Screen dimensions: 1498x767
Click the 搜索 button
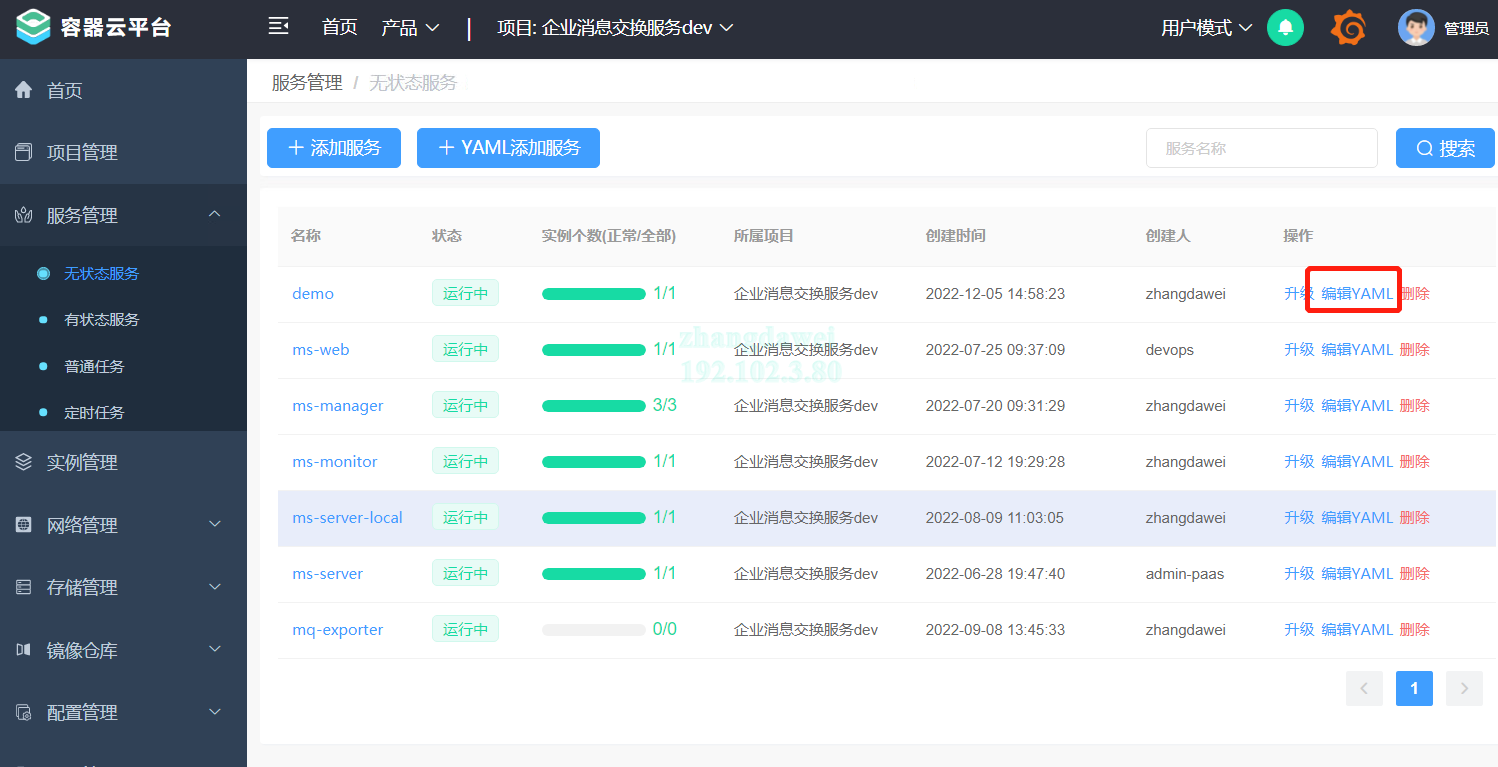(1445, 148)
